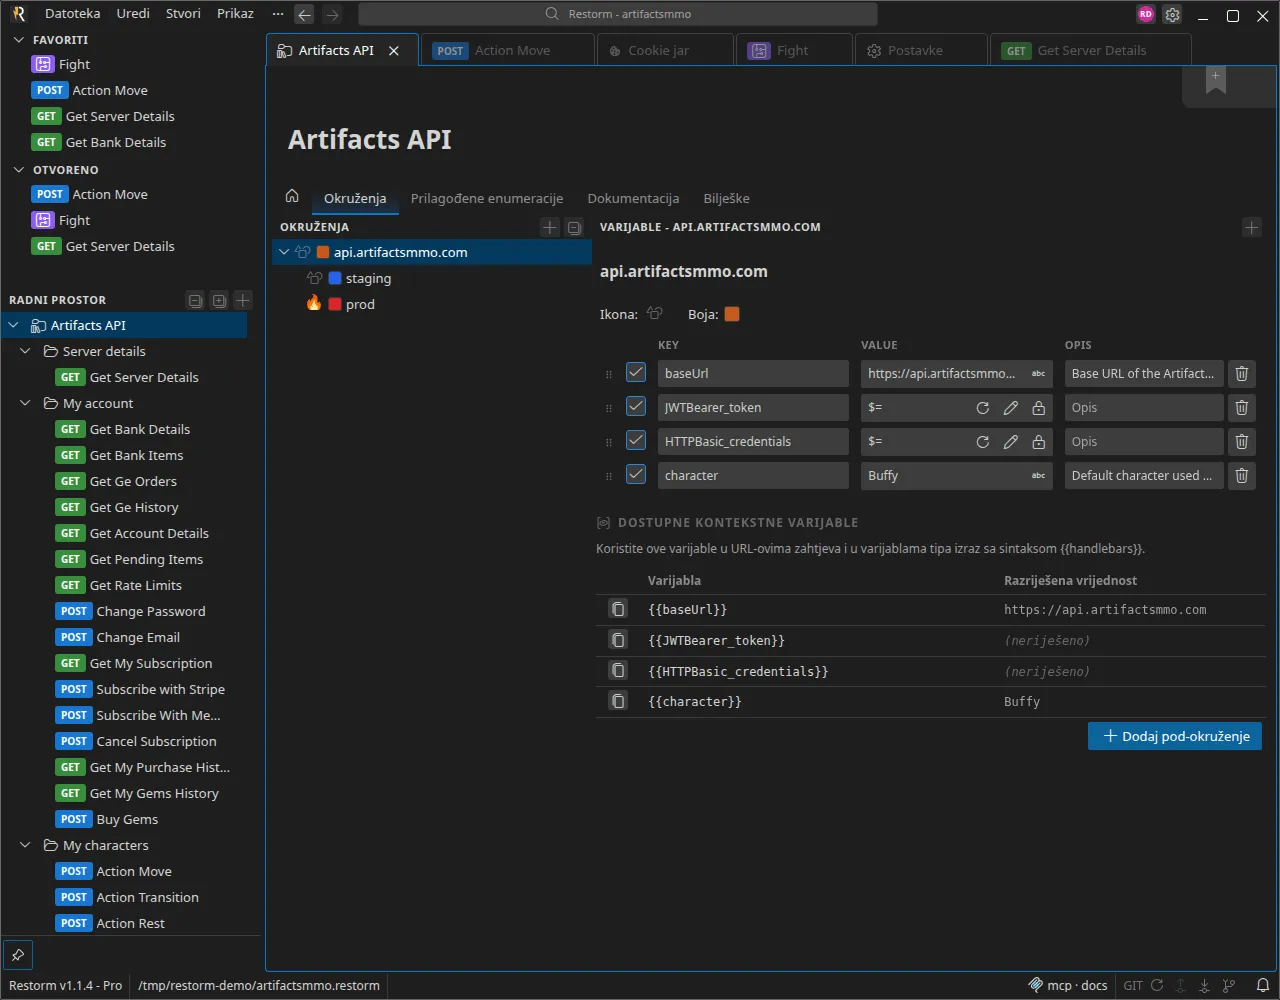
Task: Collapse api.artifactsmmo.com environment node
Action: click(284, 252)
